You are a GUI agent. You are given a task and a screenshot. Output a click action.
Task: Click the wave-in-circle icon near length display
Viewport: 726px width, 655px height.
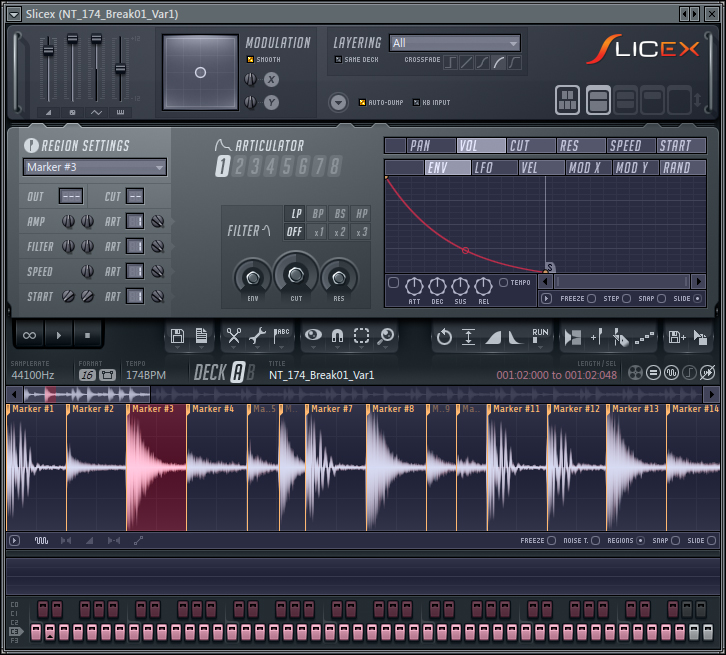tap(671, 373)
